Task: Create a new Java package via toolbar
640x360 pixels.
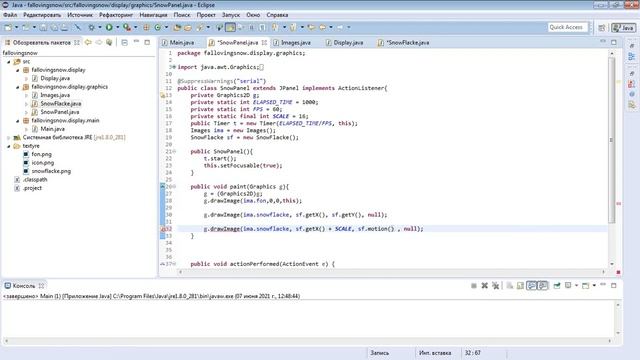Action: coord(146,27)
